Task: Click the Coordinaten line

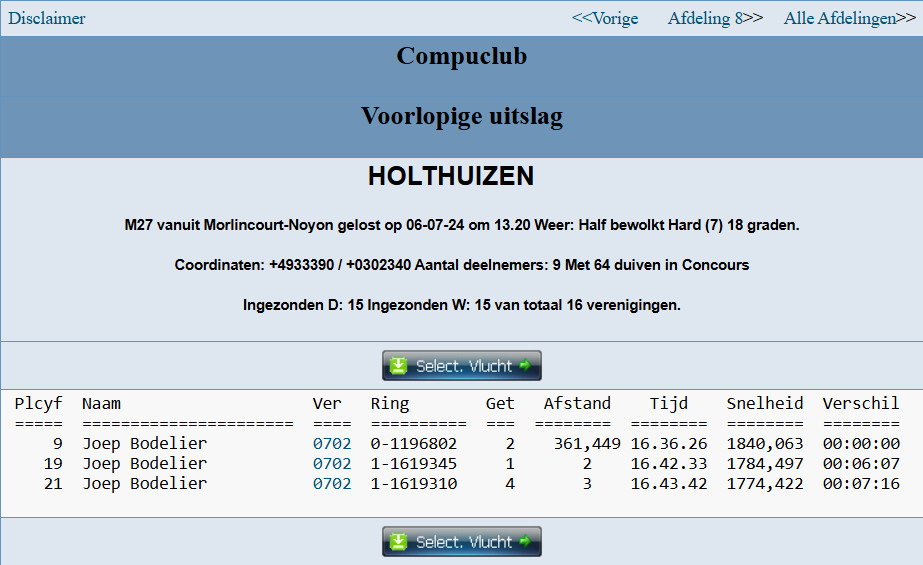Action: click(x=462, y=265)
